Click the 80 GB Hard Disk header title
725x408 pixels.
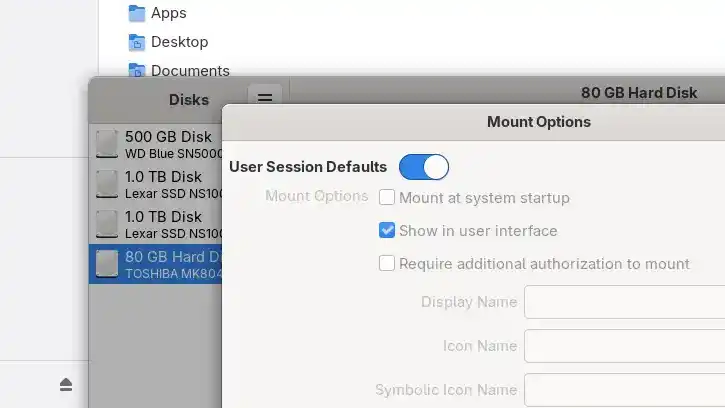click(639, 93)
